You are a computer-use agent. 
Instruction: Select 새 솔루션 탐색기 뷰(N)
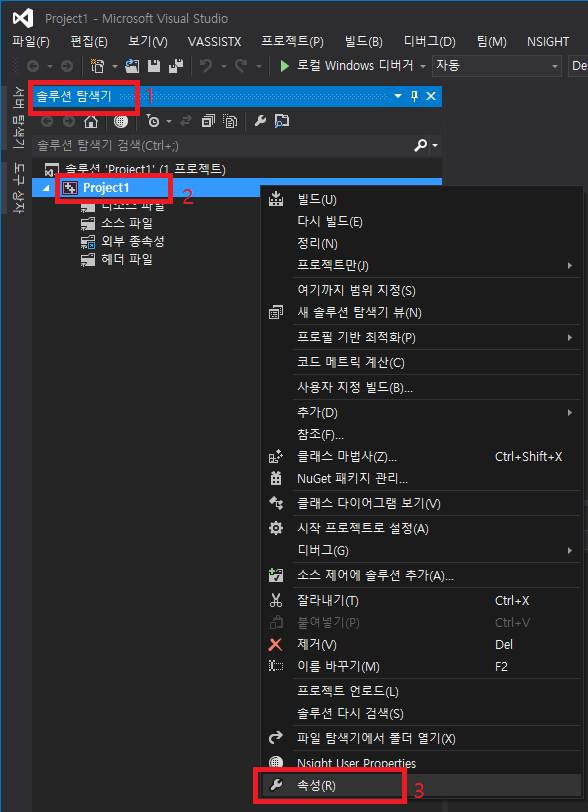(421, 312)
